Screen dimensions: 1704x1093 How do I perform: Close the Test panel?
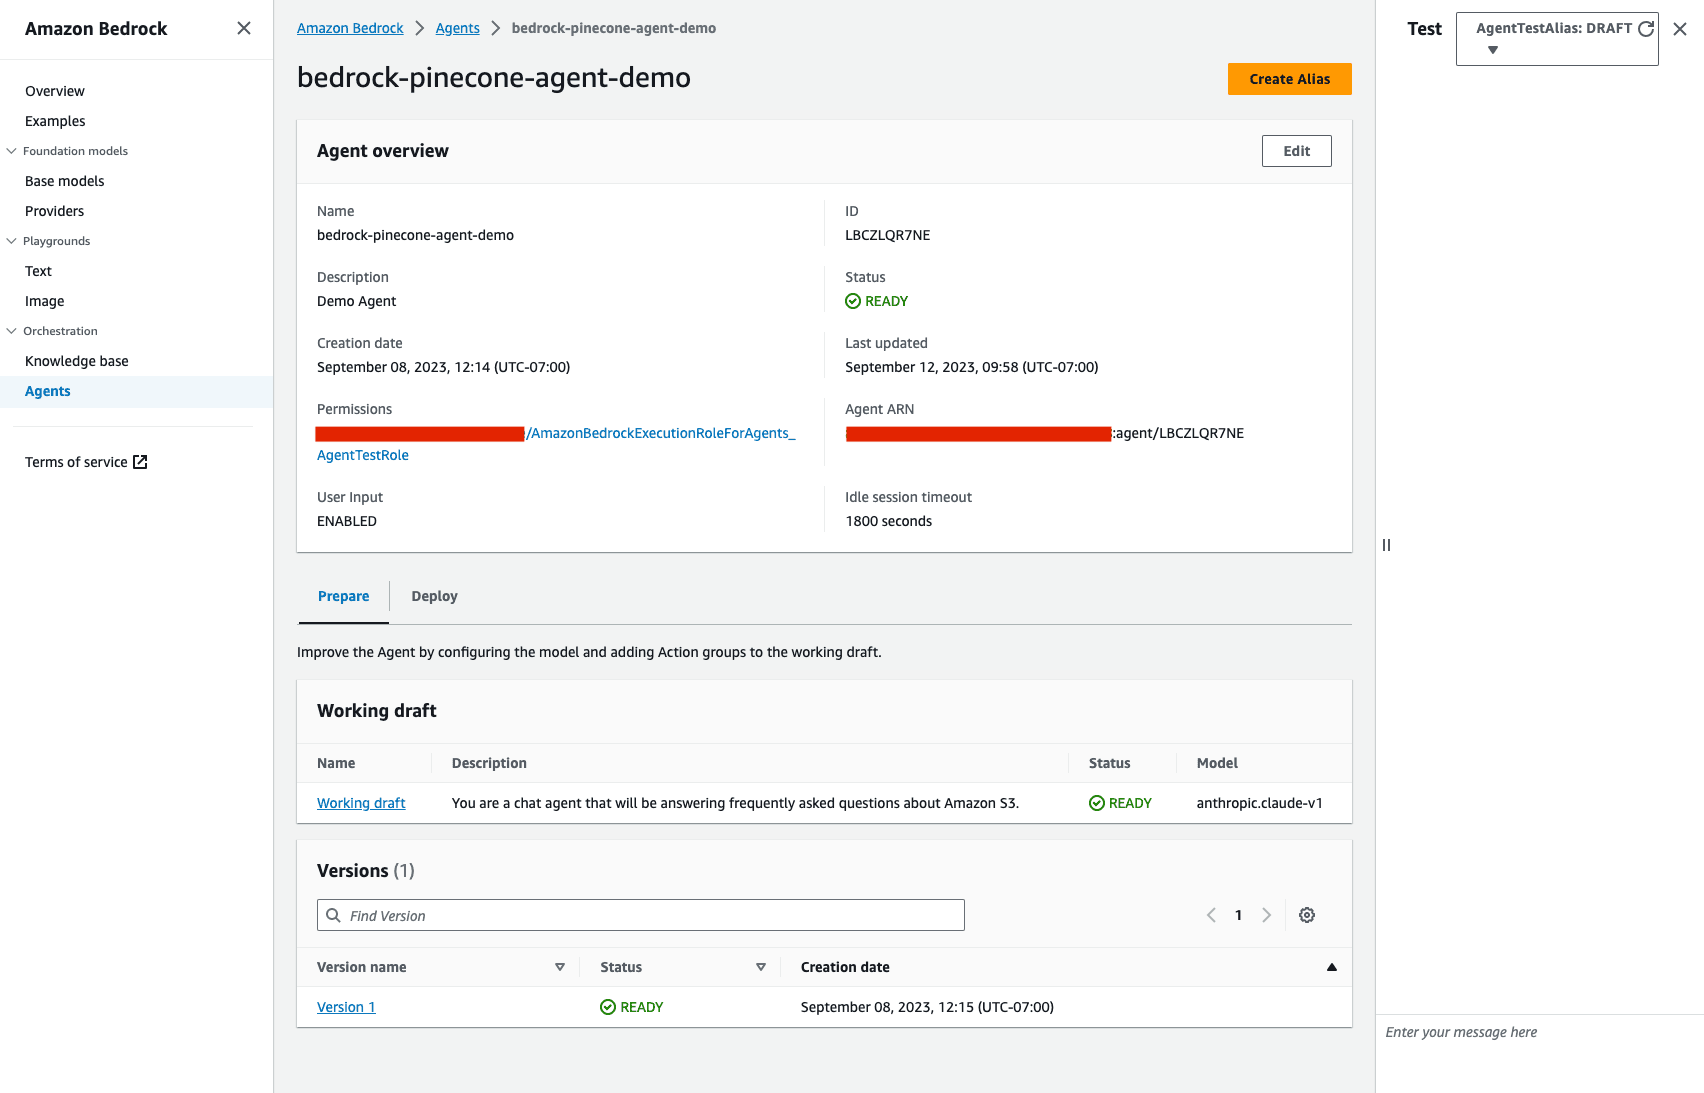click(x=1680, y=29)
